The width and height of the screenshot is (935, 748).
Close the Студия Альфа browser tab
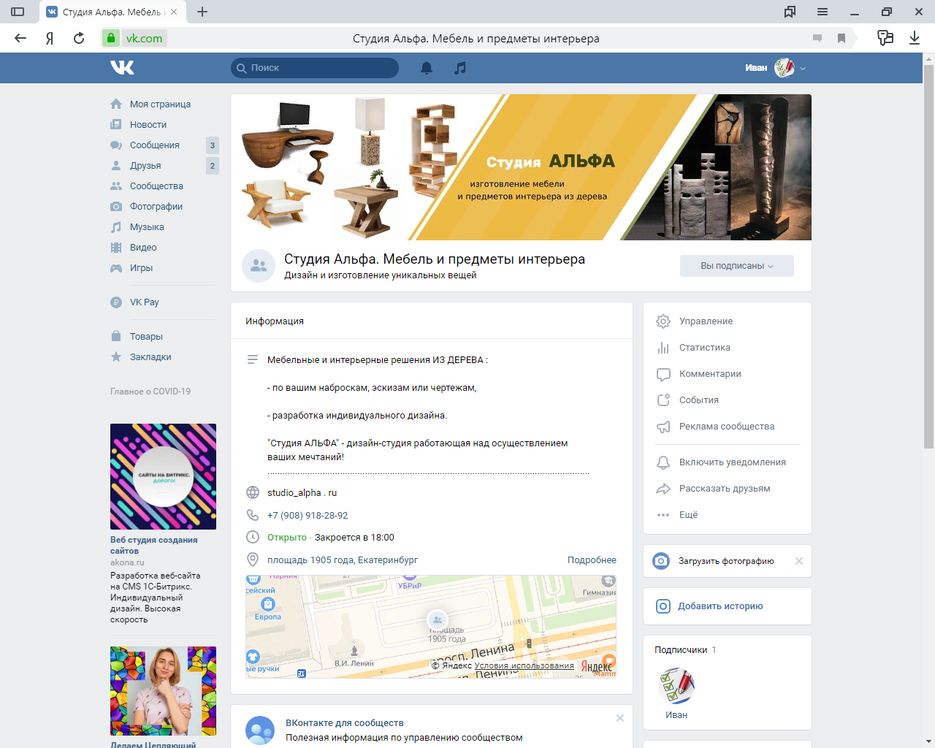174,11
